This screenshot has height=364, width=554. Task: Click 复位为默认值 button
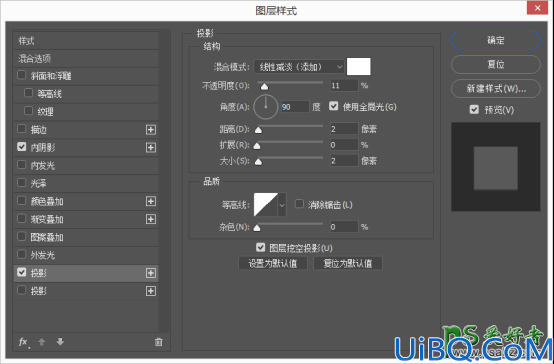pyautogui.click(x=348, y=263)
